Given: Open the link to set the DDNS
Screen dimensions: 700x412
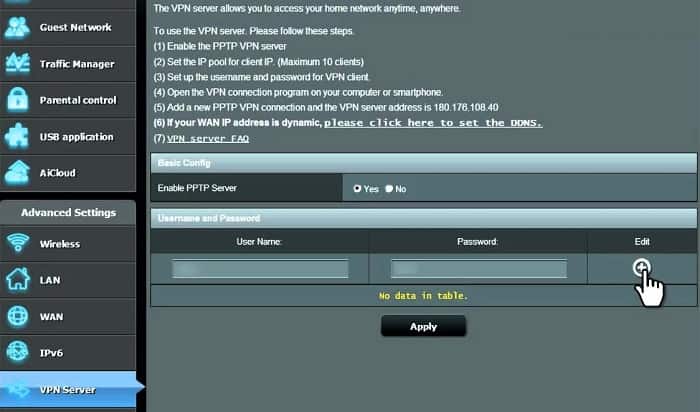Looking at the screenshot, I should tap(433, 123).
